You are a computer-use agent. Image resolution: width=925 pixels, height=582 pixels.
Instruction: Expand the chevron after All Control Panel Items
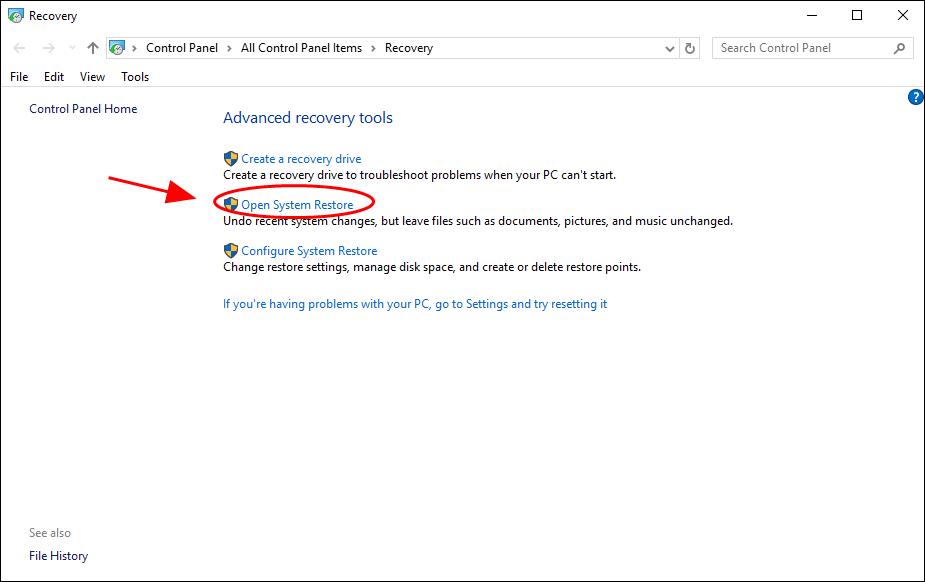pos(374,48)
